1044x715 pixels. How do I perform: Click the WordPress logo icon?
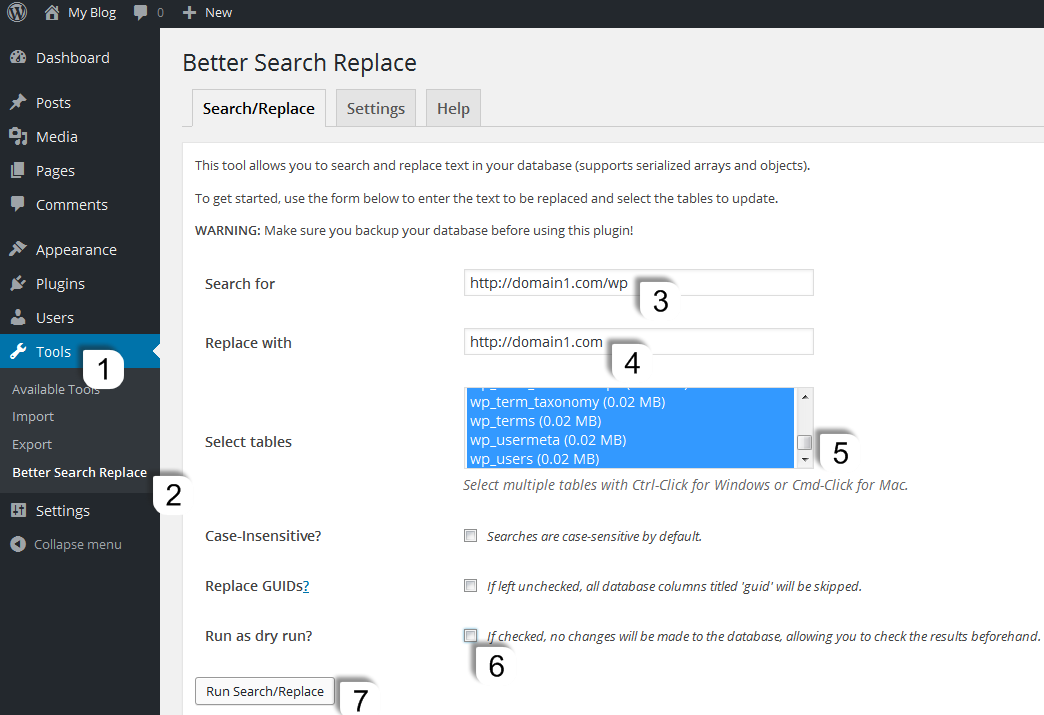pyautogui.click(x=17, y=12)
